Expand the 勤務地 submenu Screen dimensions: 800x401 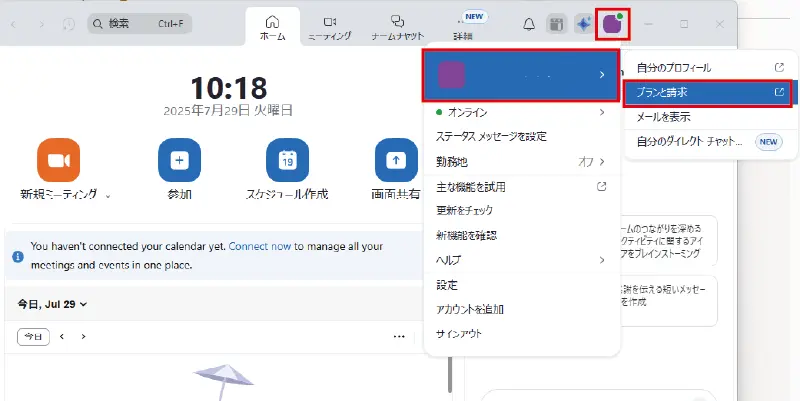521,162
